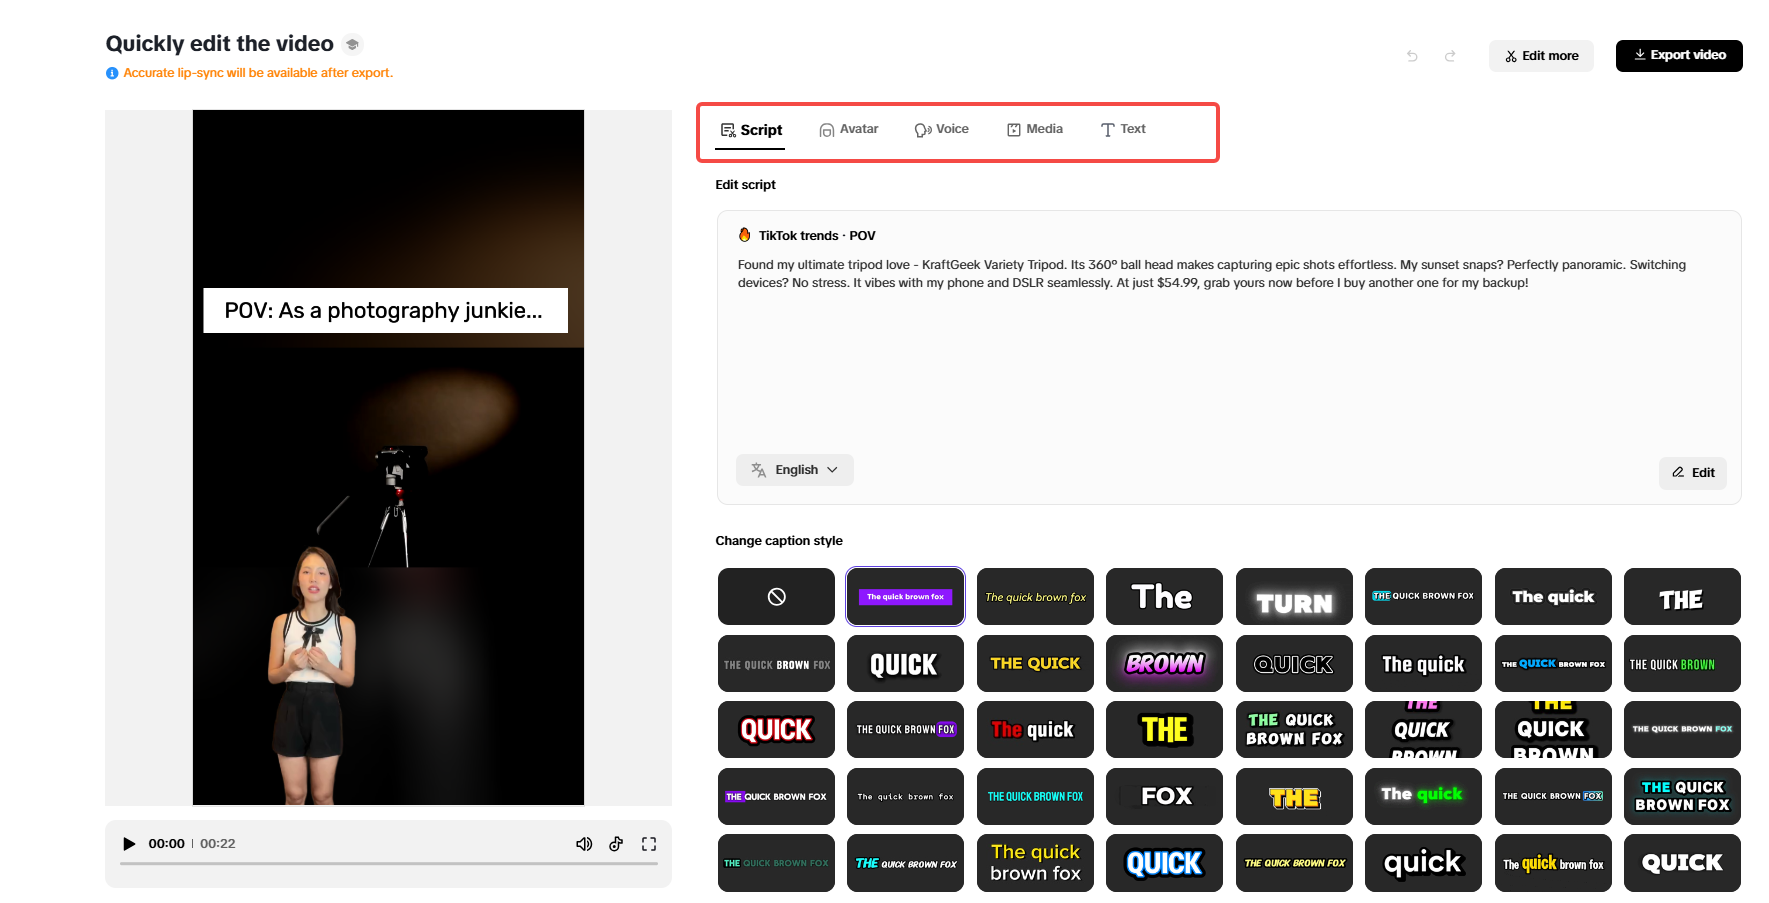The height and width of the screenshot is (903, 1769).
Task: Switch to the Avatar tab
Action: (849, 129)
